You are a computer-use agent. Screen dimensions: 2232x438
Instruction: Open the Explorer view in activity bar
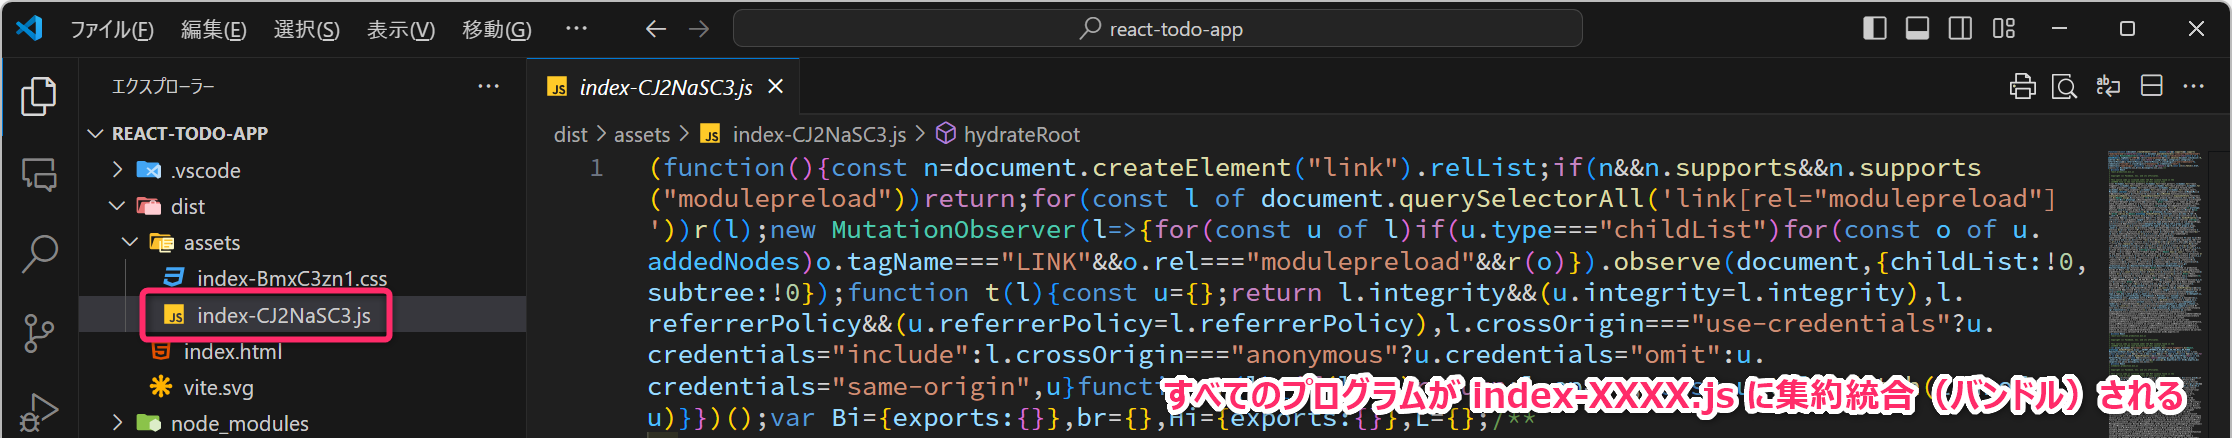click(39, 97)
